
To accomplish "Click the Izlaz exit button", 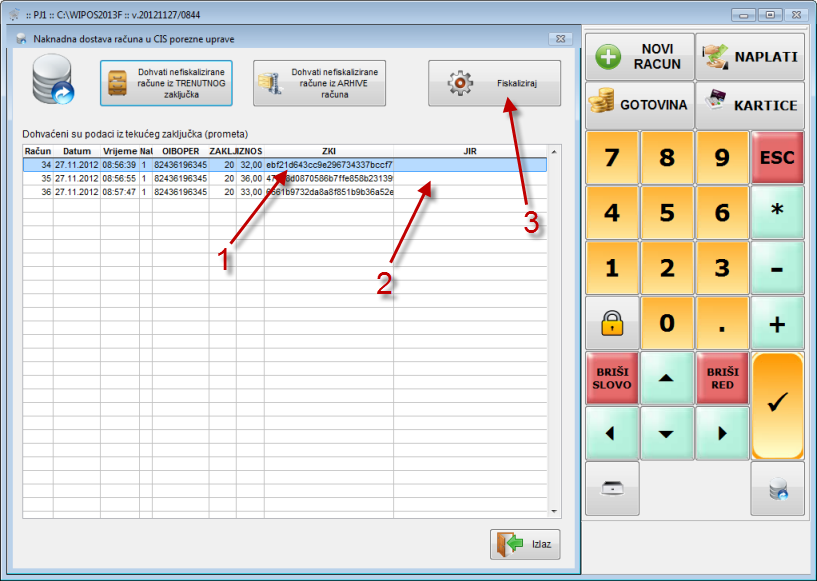I will [525, 544].
